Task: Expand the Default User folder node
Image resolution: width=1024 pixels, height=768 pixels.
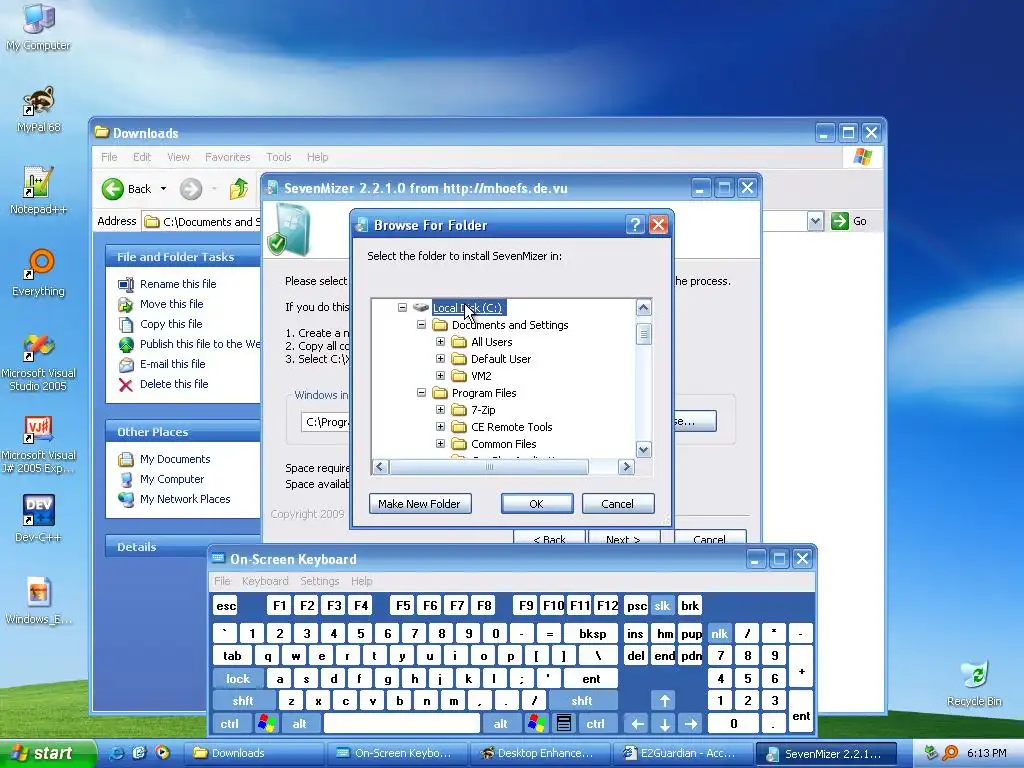Action: coord(440,359)
